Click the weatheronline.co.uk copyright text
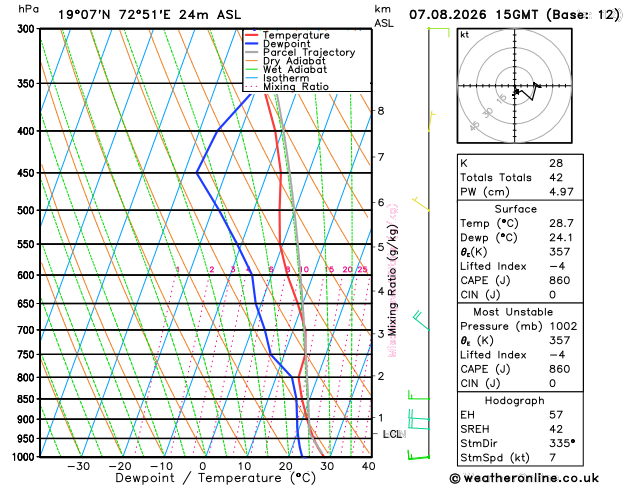This screenshot has width=629, height=486. click(x=524, y=478)
